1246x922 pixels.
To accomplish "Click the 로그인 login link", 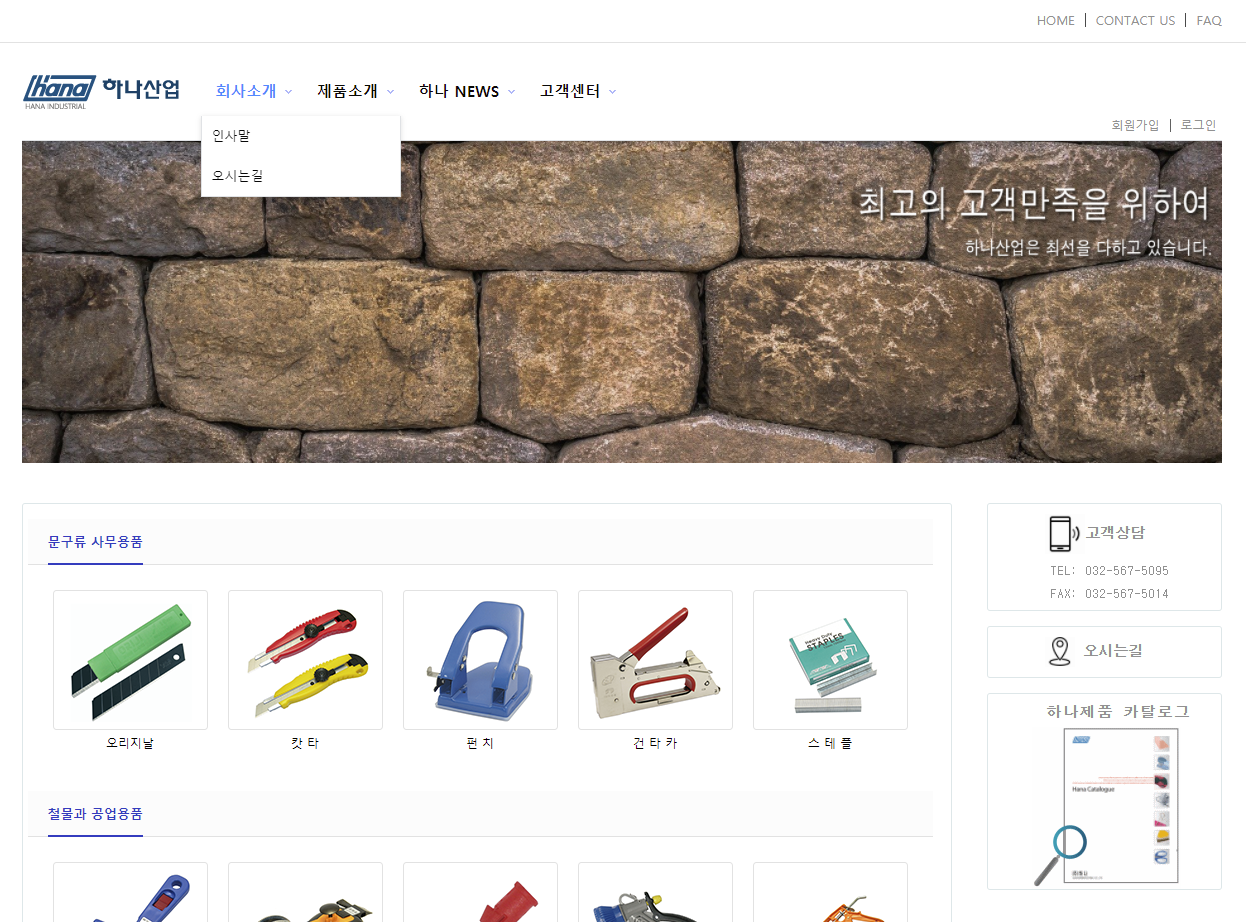I will tap(1198, 125).
